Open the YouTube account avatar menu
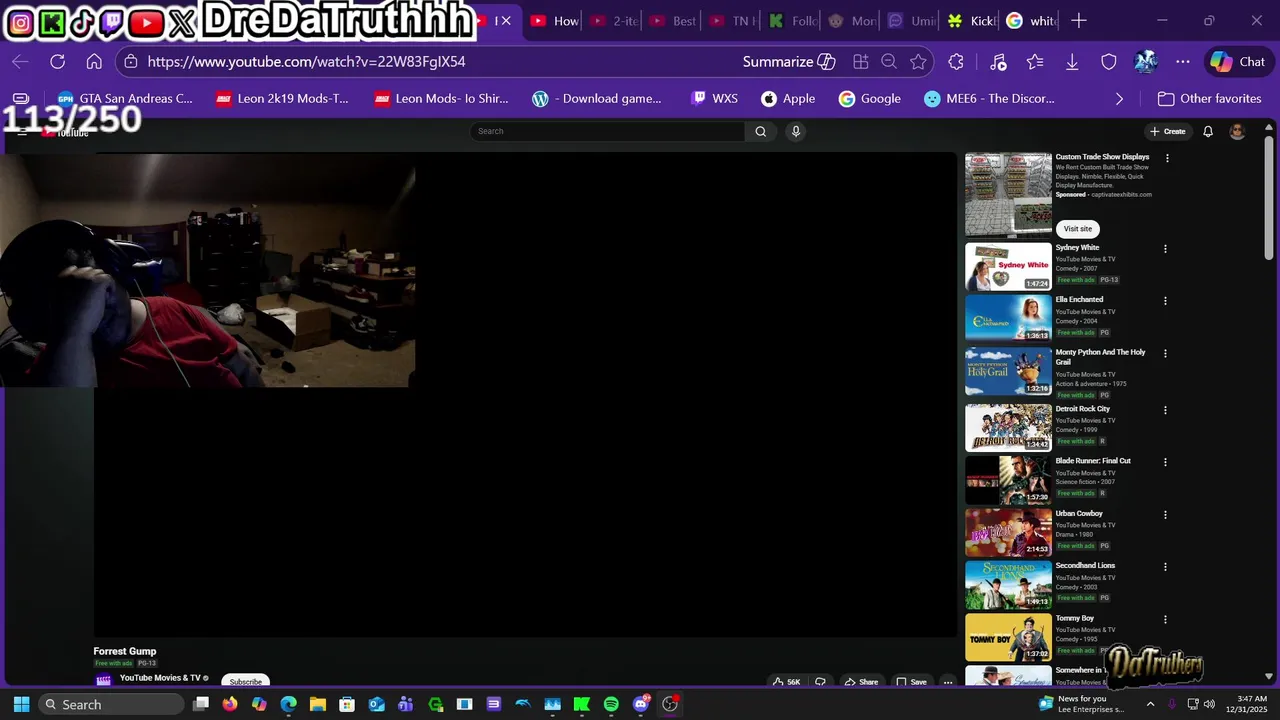Image resolution: width=1280 pixels, height=720 pixels. point(1237,131)
